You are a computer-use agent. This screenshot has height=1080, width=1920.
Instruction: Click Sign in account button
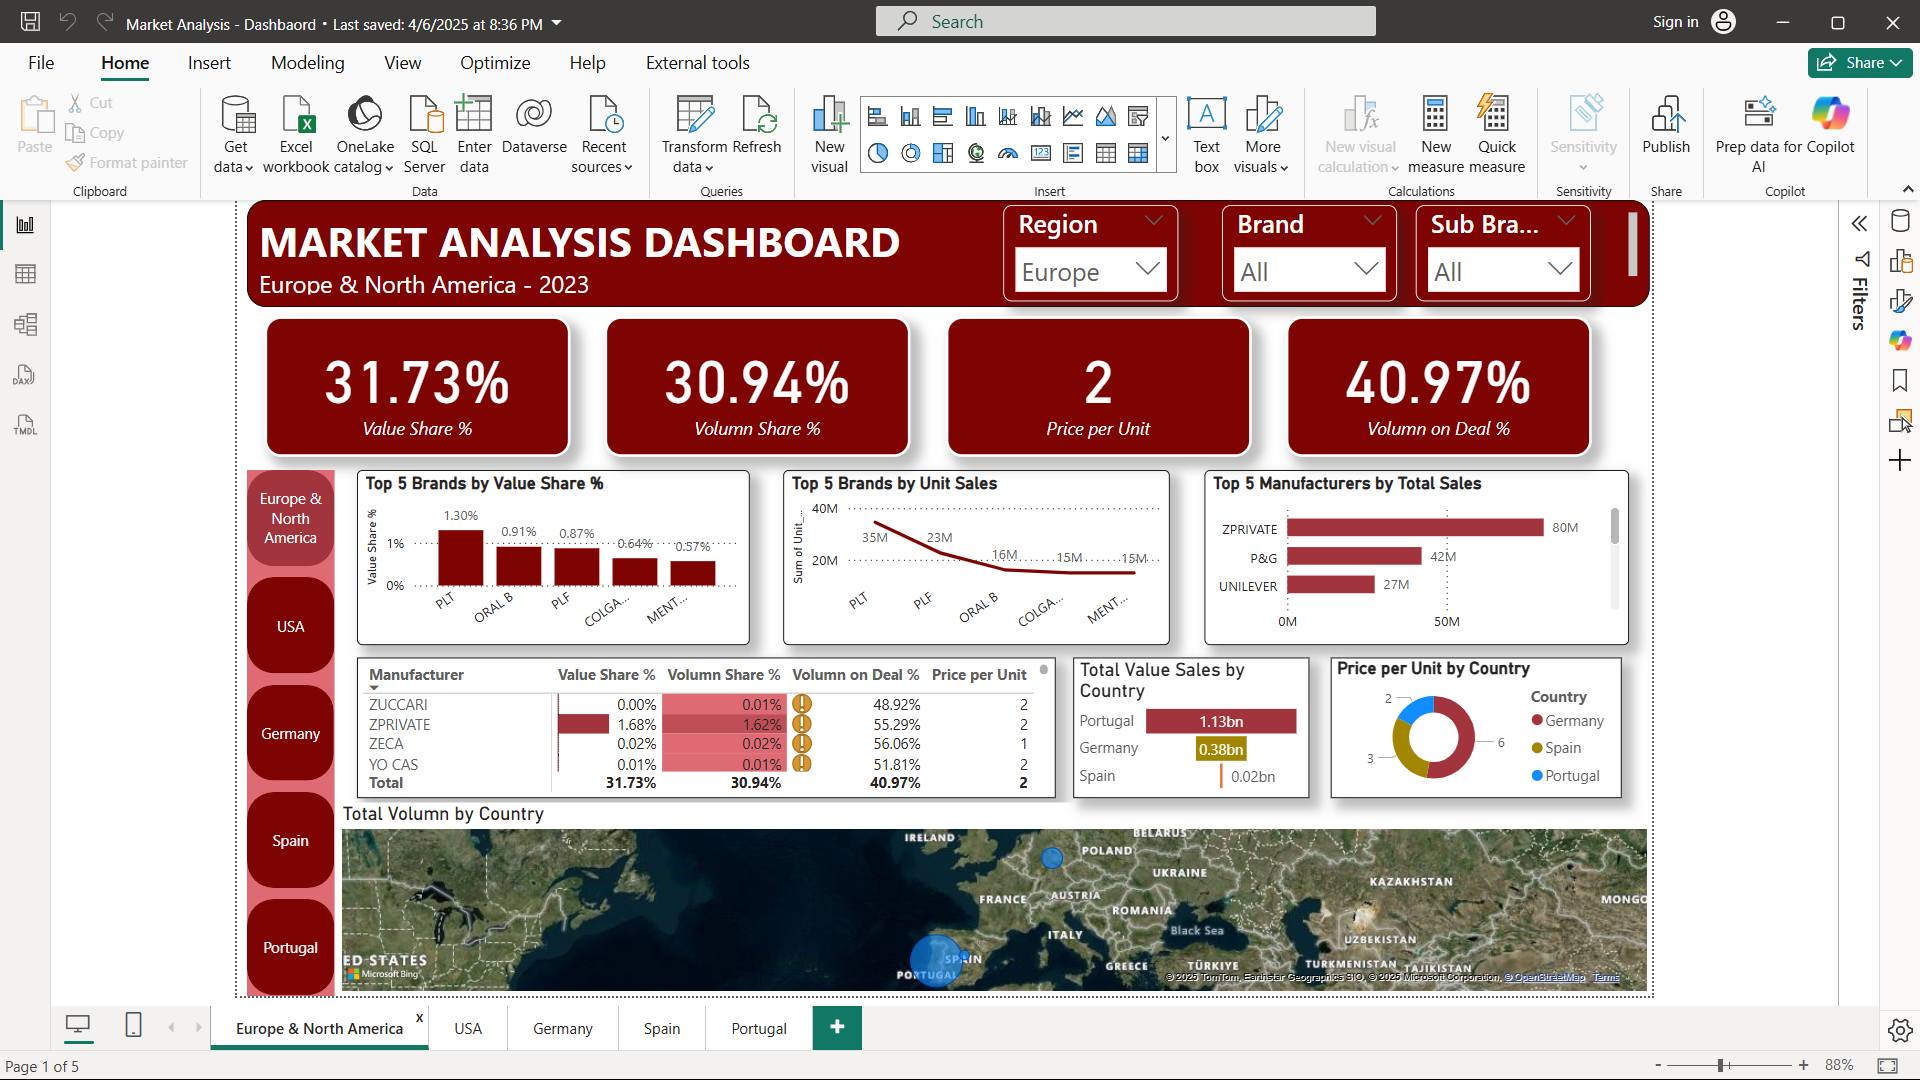point(1694,22)
